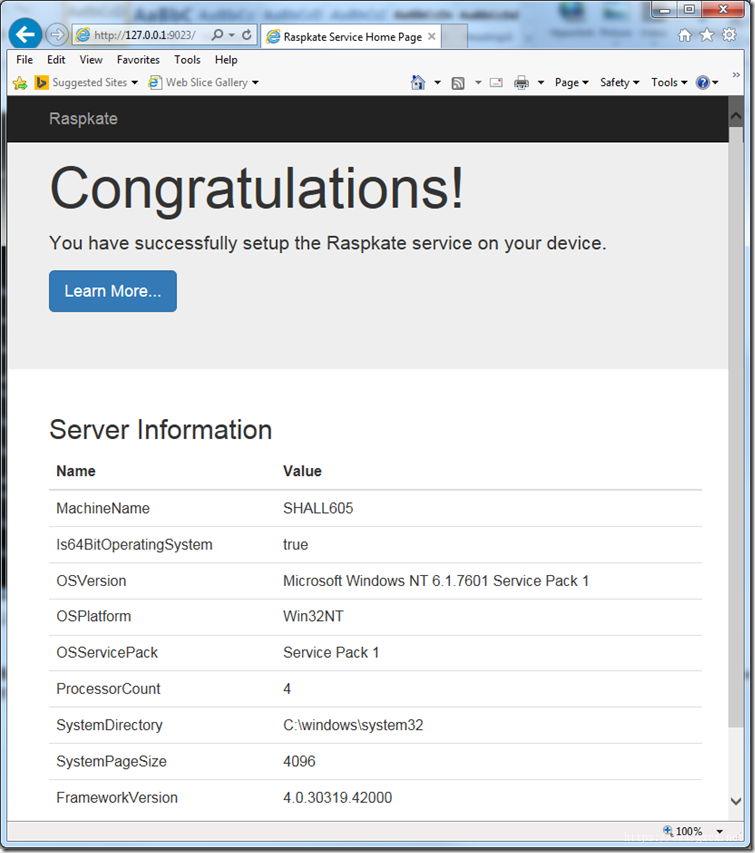Click the search magnifier in address bar
Screen dimensions: 755x853
(x=217, y=35)
